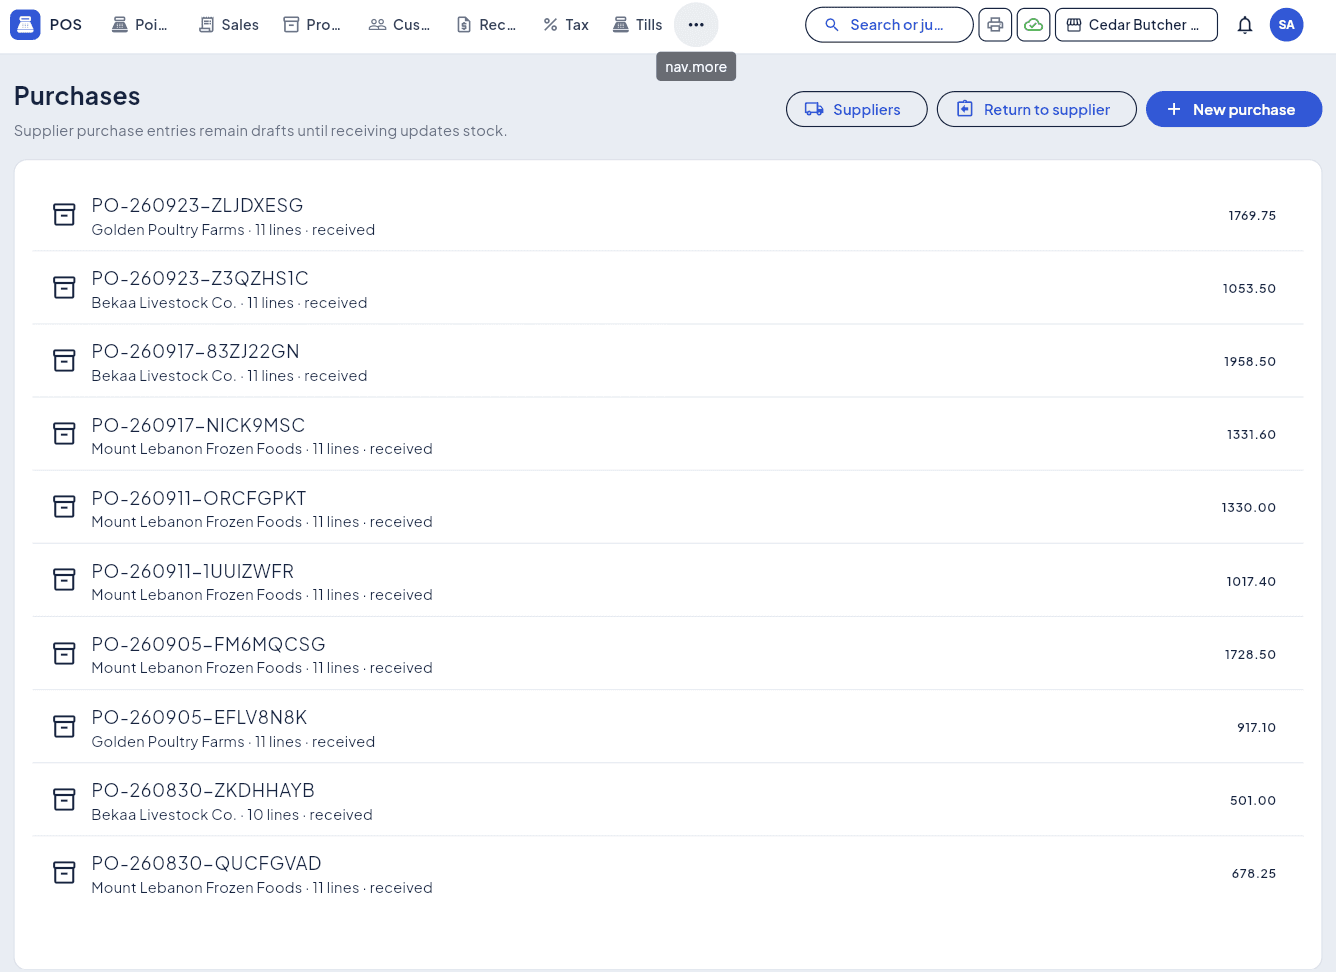Click the POS brand label
Screen dimensions: 1336x972
(66, 25)
